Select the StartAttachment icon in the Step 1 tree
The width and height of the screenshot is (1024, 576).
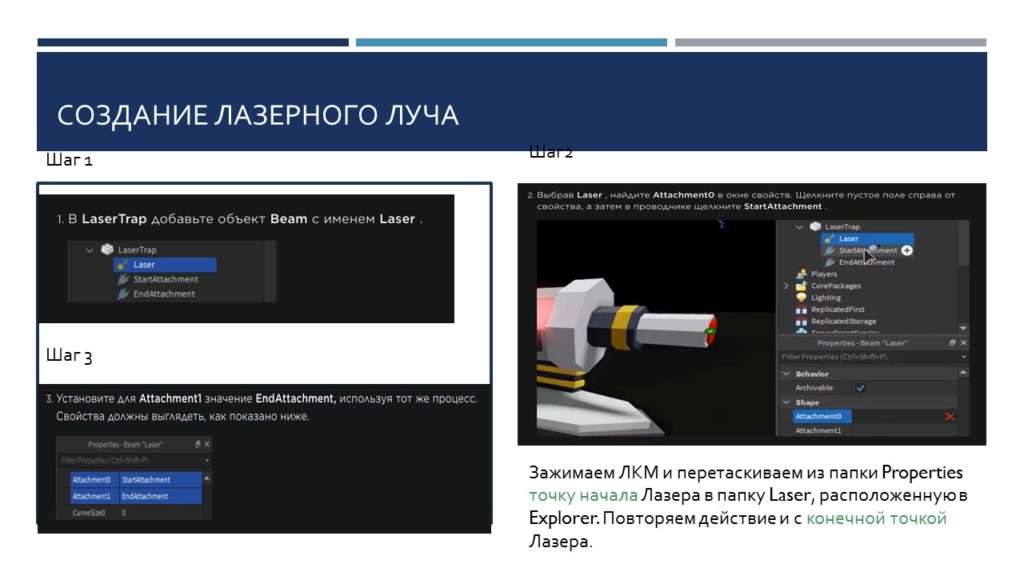[123, 280]
